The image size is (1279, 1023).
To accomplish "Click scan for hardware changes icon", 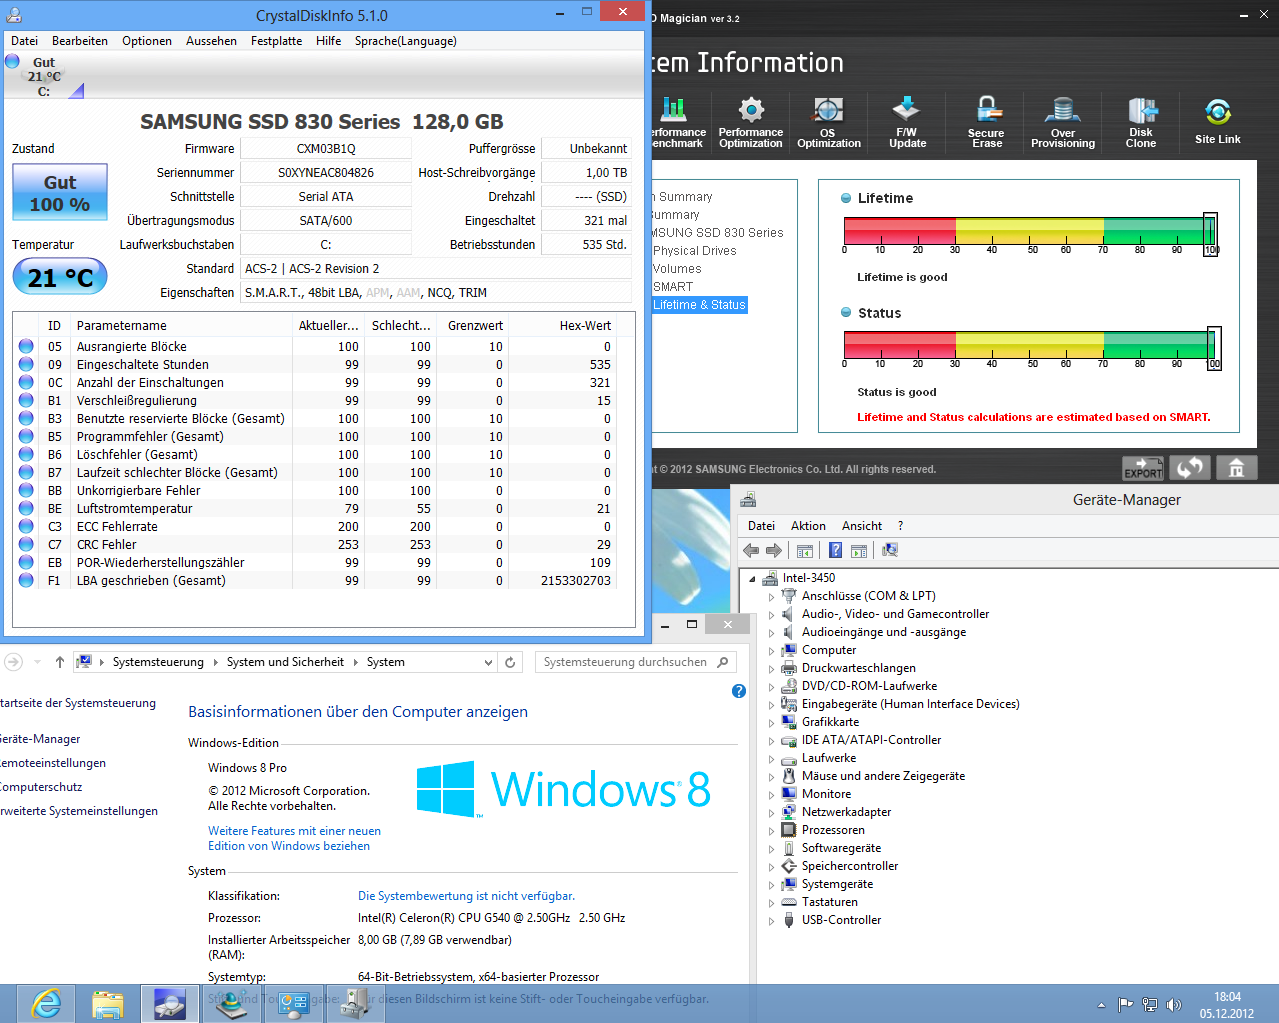I will 889,550.
